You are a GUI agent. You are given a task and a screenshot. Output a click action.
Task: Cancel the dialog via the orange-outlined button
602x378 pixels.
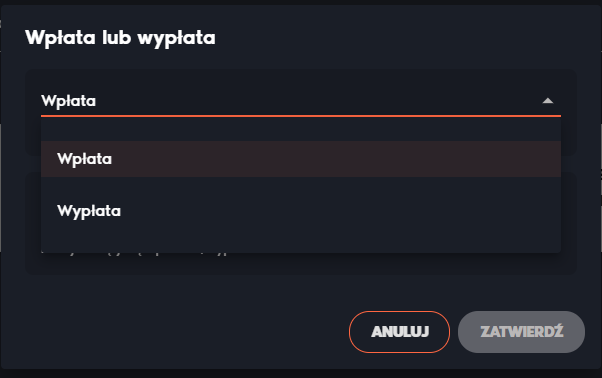[399, 332]
